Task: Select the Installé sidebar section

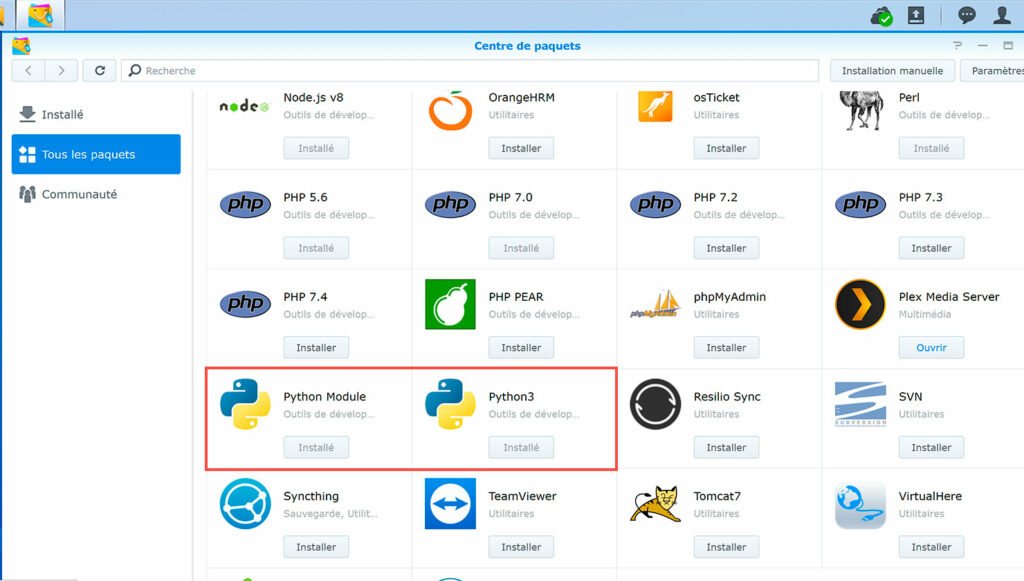Action: (x=96, y=114)
